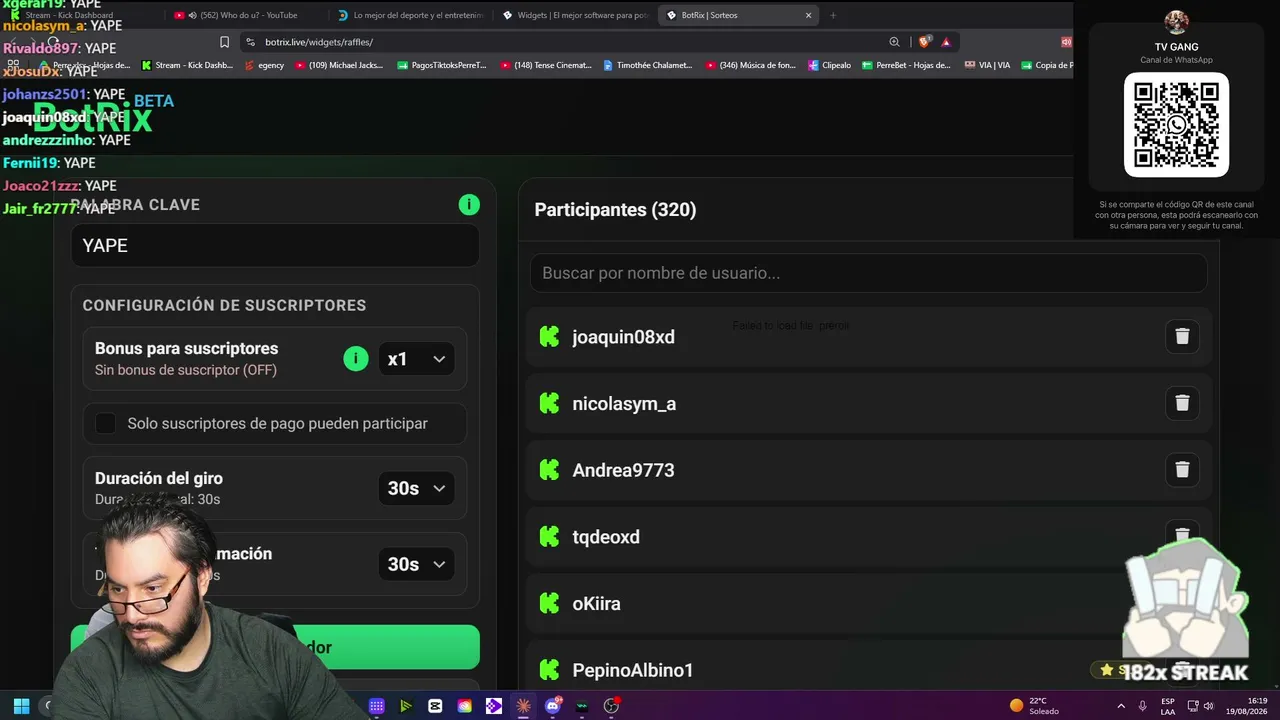Click the Kick logo next to Andrea9773
Screen dimensions: 1280x720
tap(549, 470)
